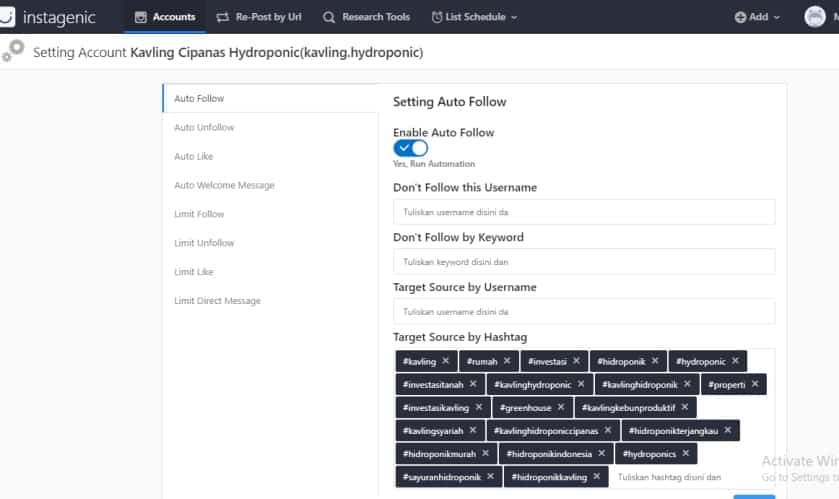Open Auto Welcome Message settings
The image size is (839, 499).
point(224,185)
